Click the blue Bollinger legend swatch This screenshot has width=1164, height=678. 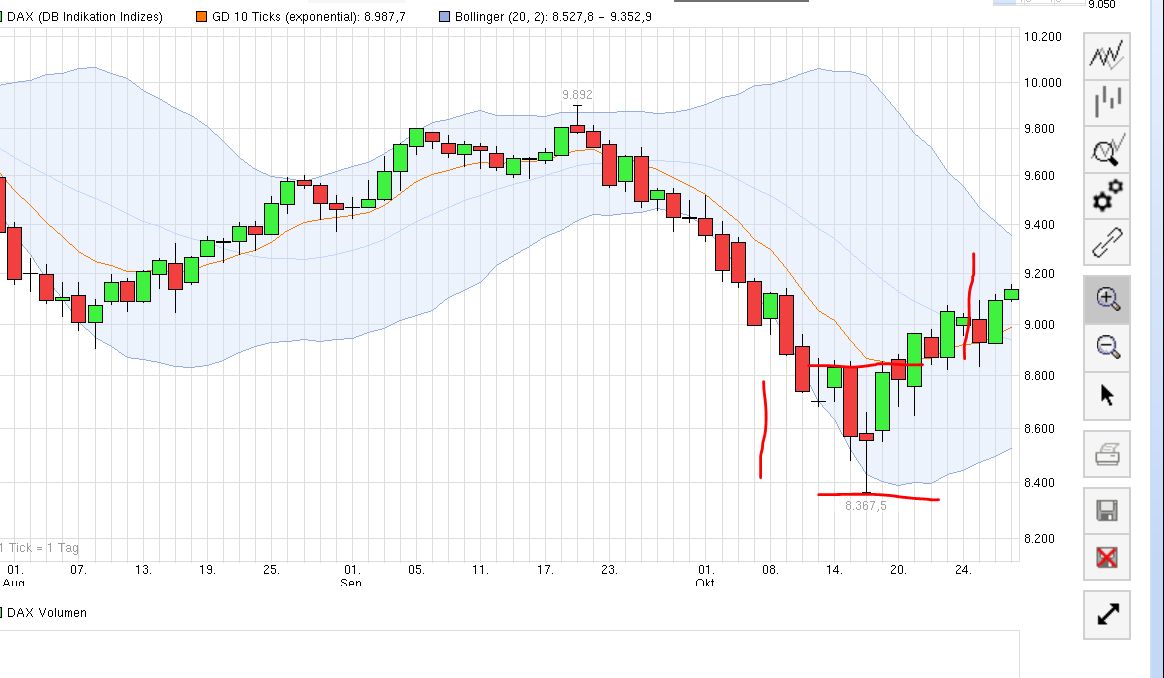pos(444,16)
